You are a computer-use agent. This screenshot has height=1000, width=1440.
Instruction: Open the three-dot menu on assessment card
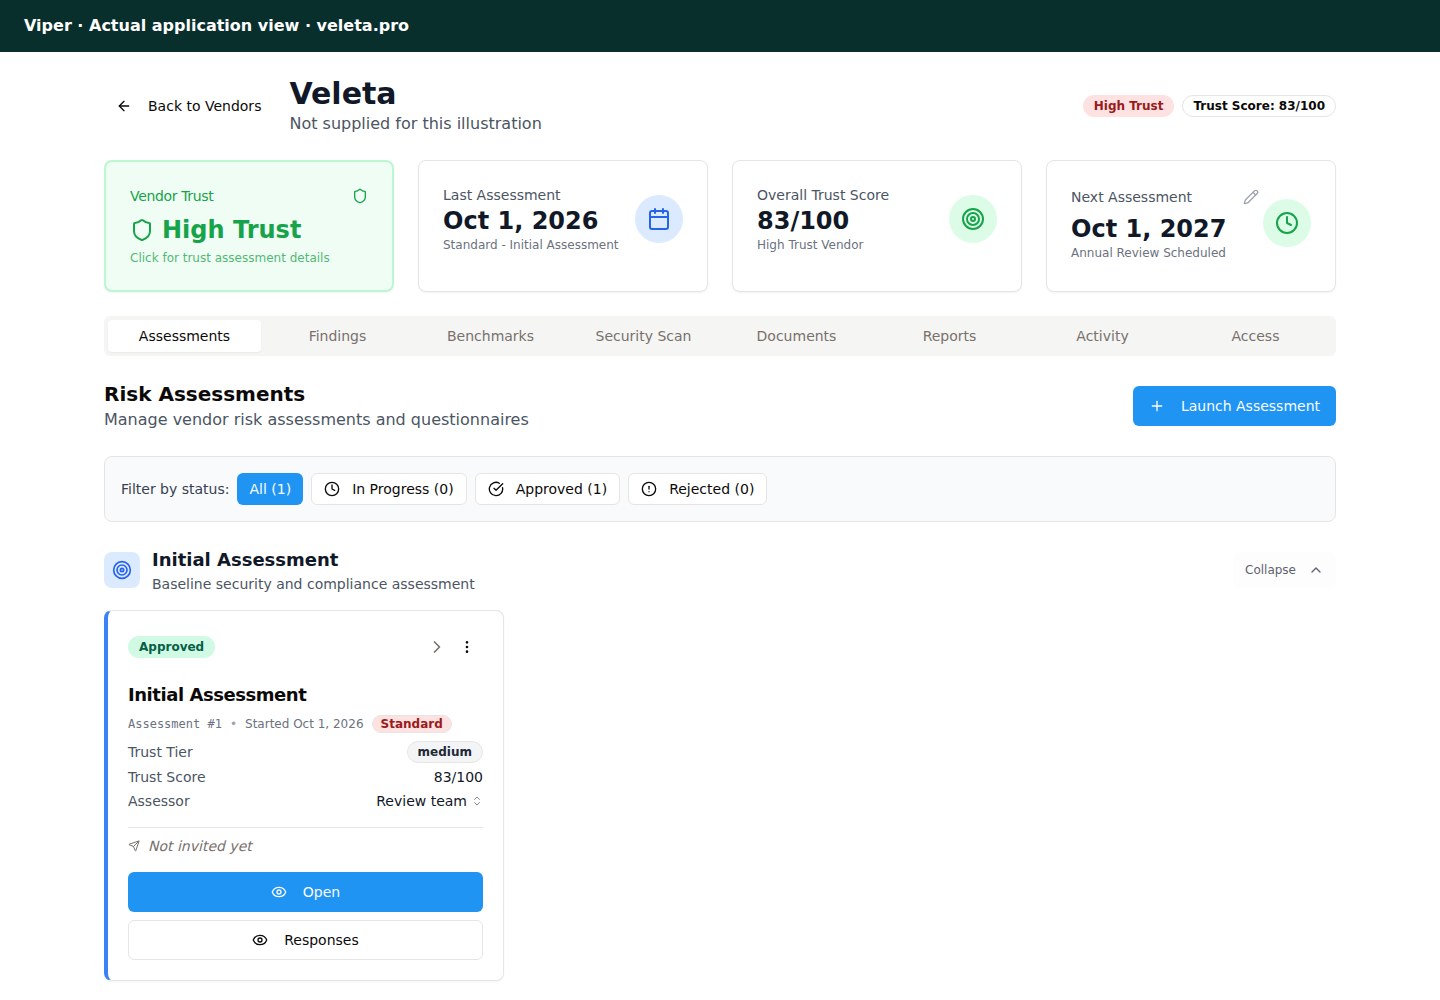point(467,647)
